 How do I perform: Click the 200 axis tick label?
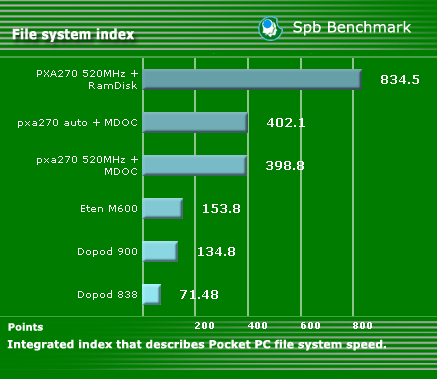(x=204, y=326)
